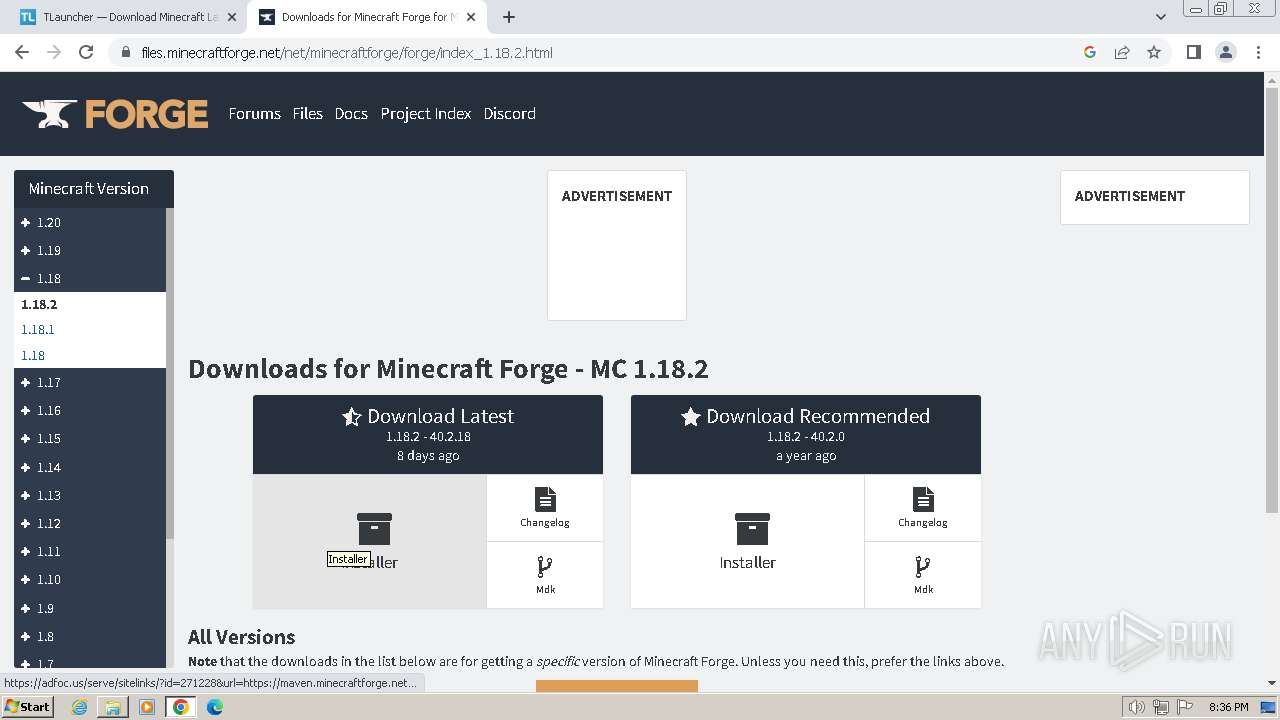Click the Google icon in address bar

(1090, 52)
